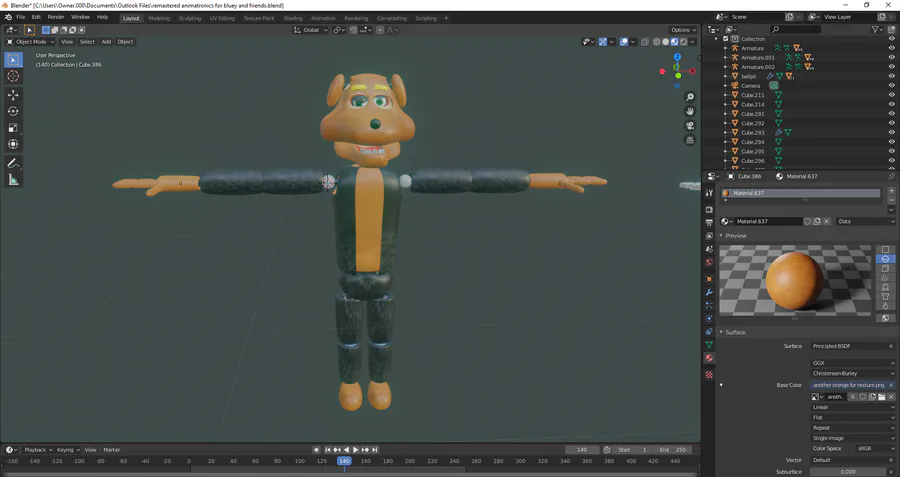Open the File menu
The width and height of the screenshot is (900, 477).
tap(20, 17)
